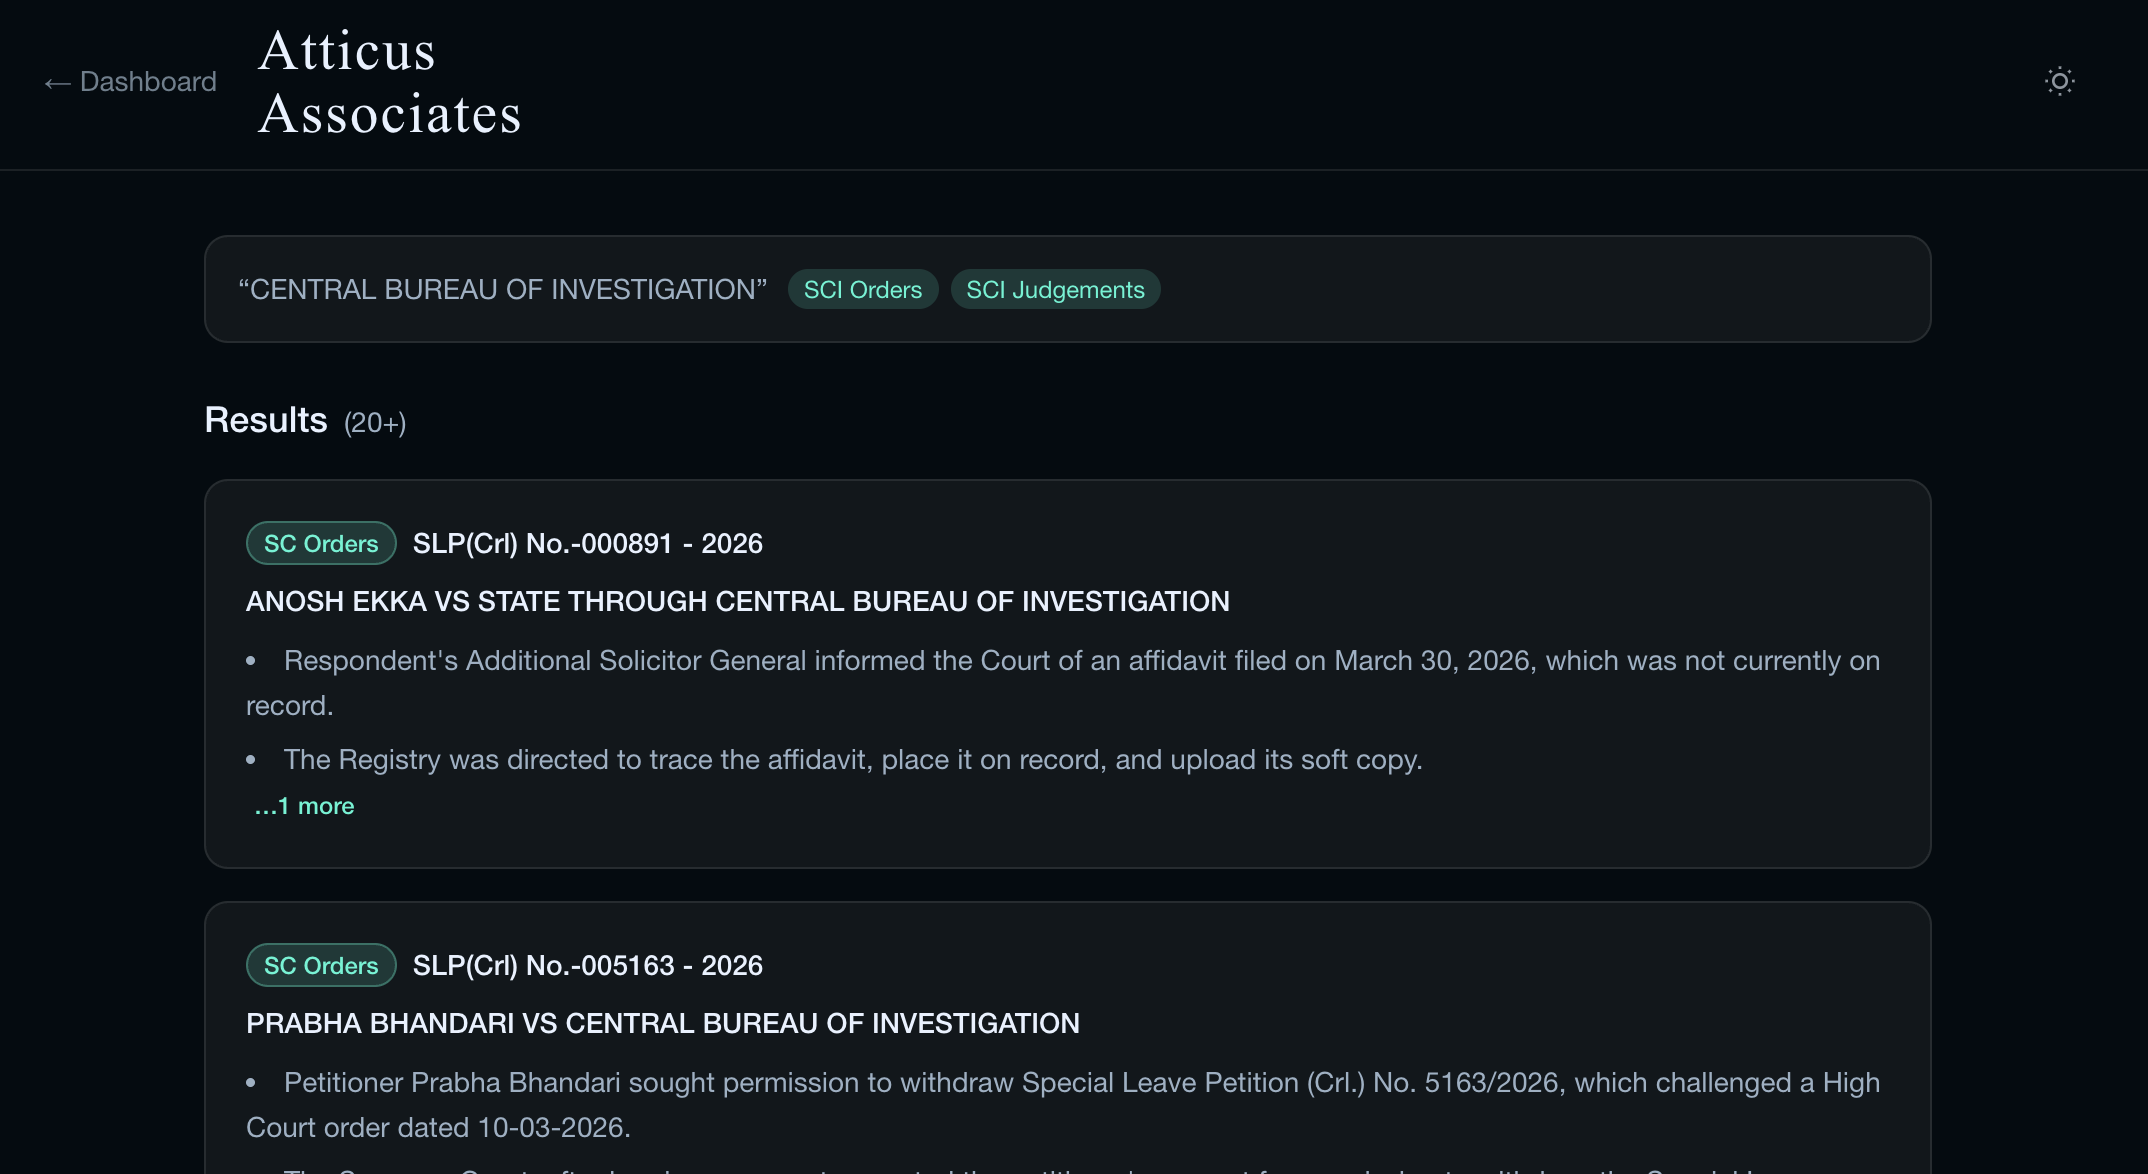Expand the "...1 more" summary points
This screenshot has height=1174, width=2148.
coord(305,806)
